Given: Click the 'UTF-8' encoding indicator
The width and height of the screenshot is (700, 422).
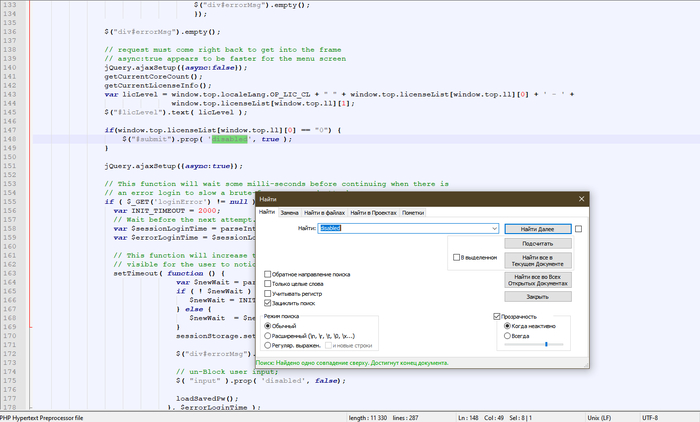Looking at the screenshot, I should (650, 418).
